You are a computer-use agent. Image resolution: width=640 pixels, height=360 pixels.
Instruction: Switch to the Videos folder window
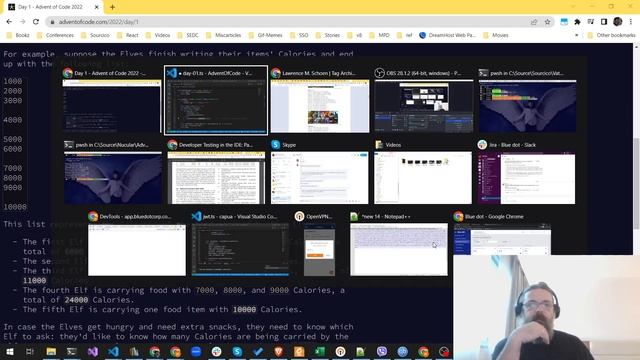423,172
